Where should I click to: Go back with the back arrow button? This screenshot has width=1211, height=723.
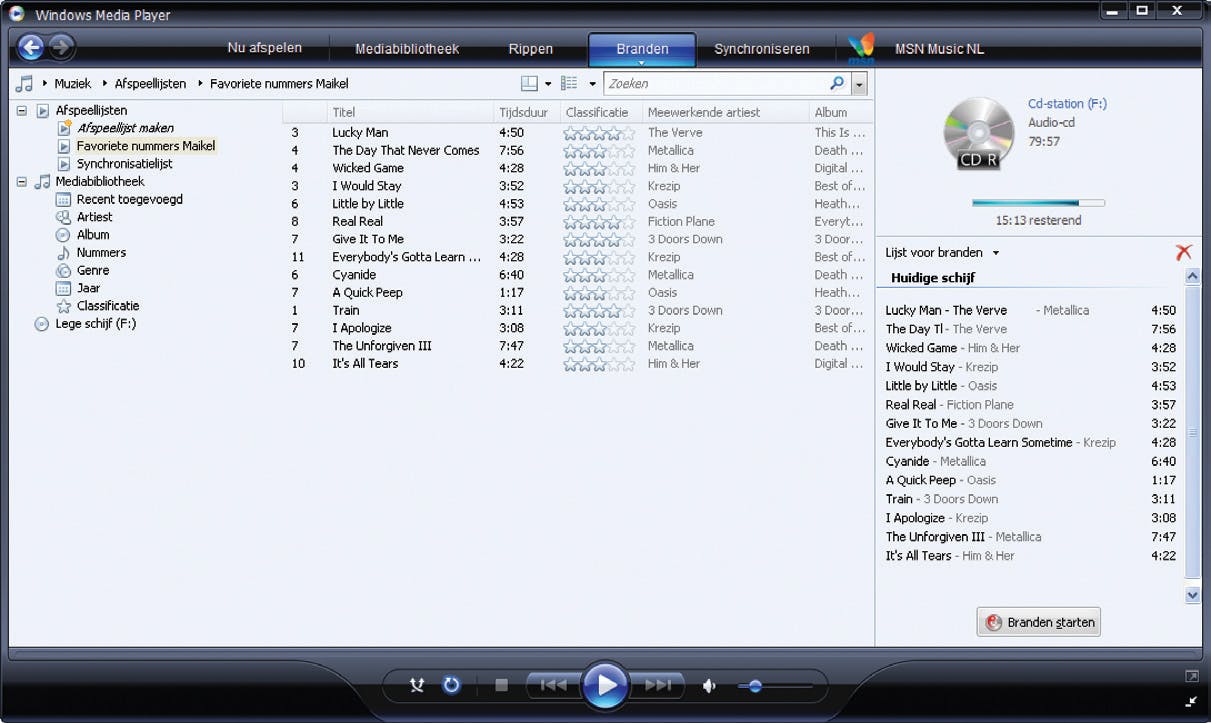(31, 47)
